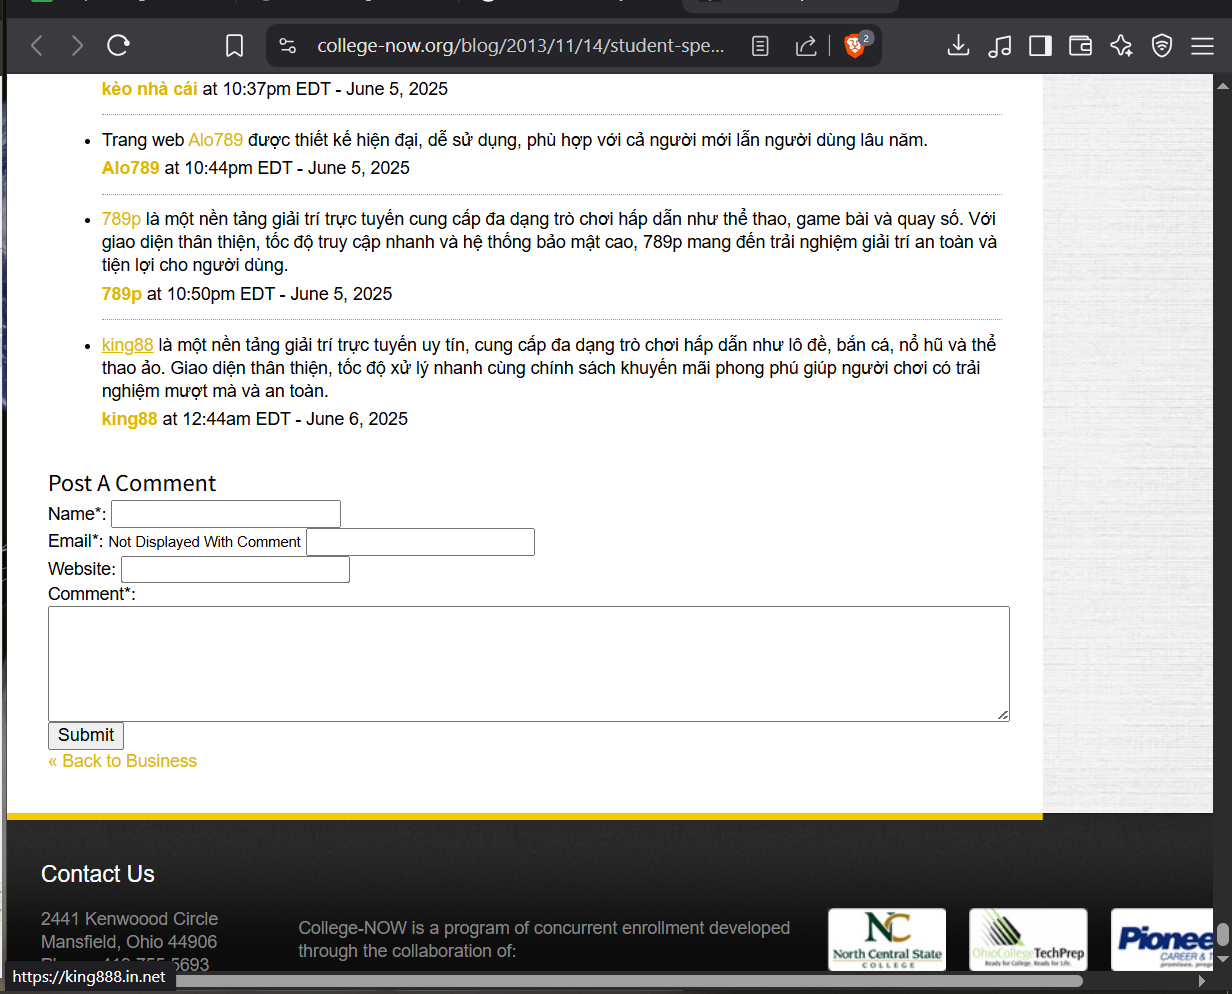Click the Contact Us footer heading
Image resolution: width=1232 pixels, height=994 pixels.
(x=98, y=874)
